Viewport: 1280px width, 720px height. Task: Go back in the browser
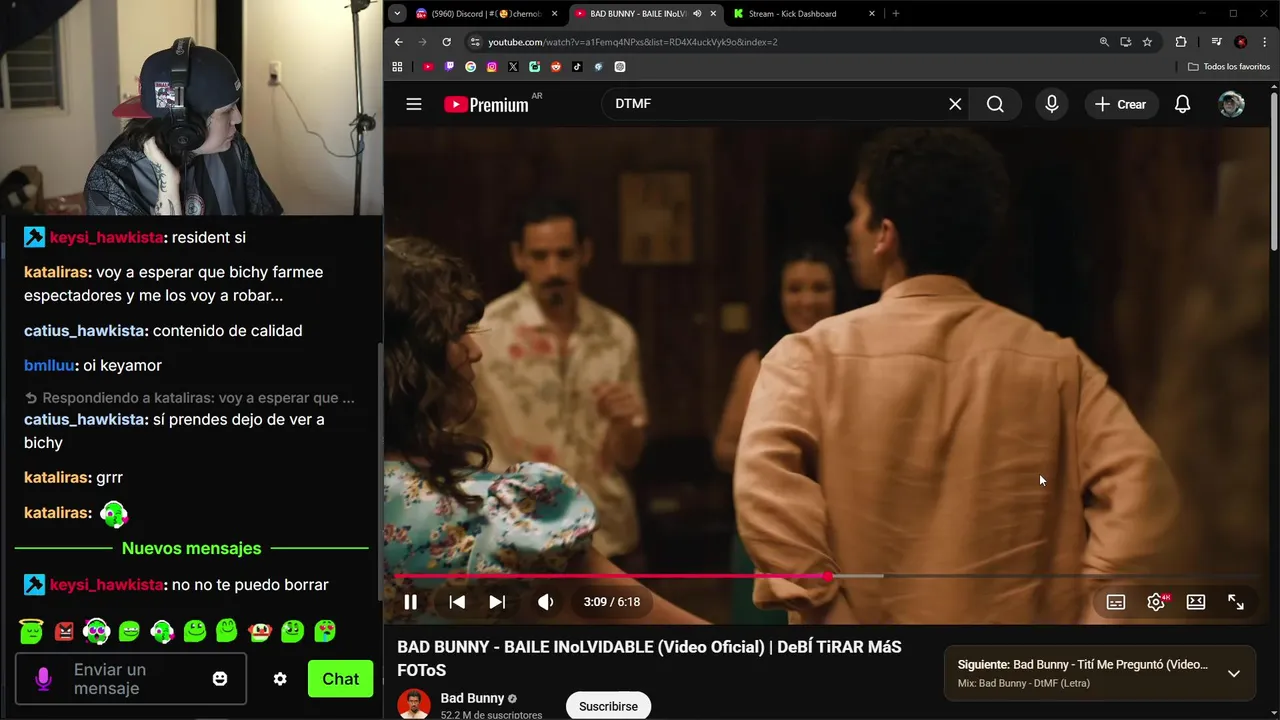398,42
